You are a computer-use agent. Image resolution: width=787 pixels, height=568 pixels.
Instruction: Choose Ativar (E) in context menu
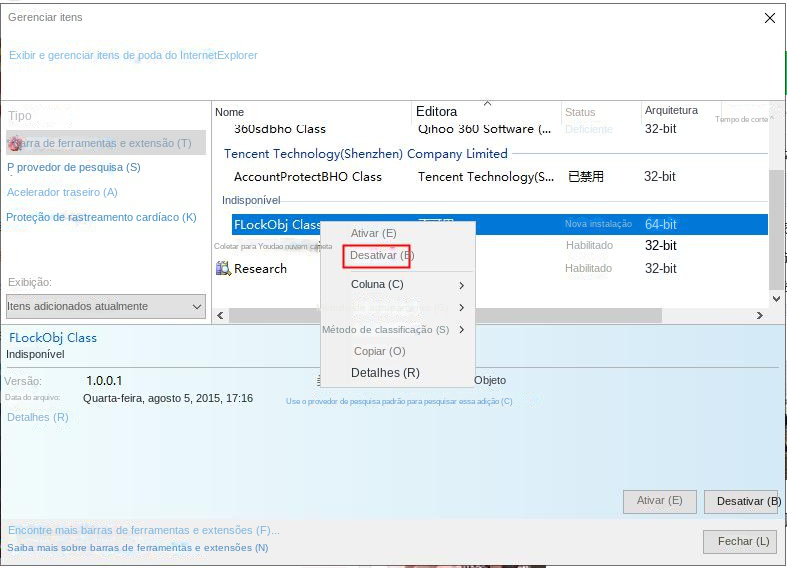(x=373, y=233)
